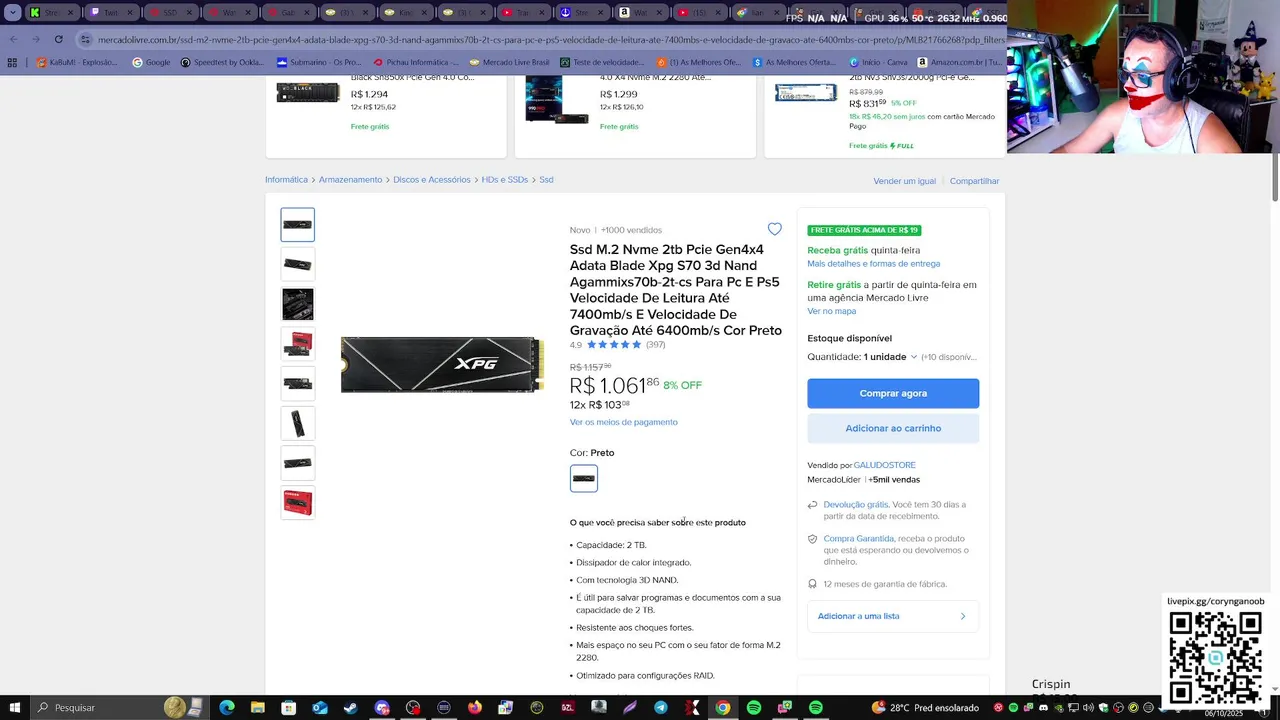Open the Pichau Informática bookmark
1280x720 pixels.
pos(416,62)
